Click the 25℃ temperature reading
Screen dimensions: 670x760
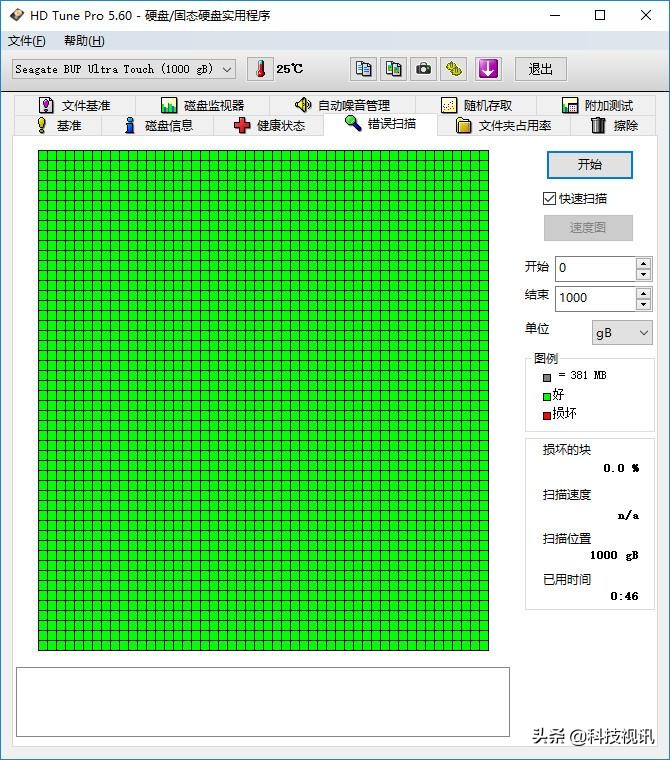click(x=289, y=69)
